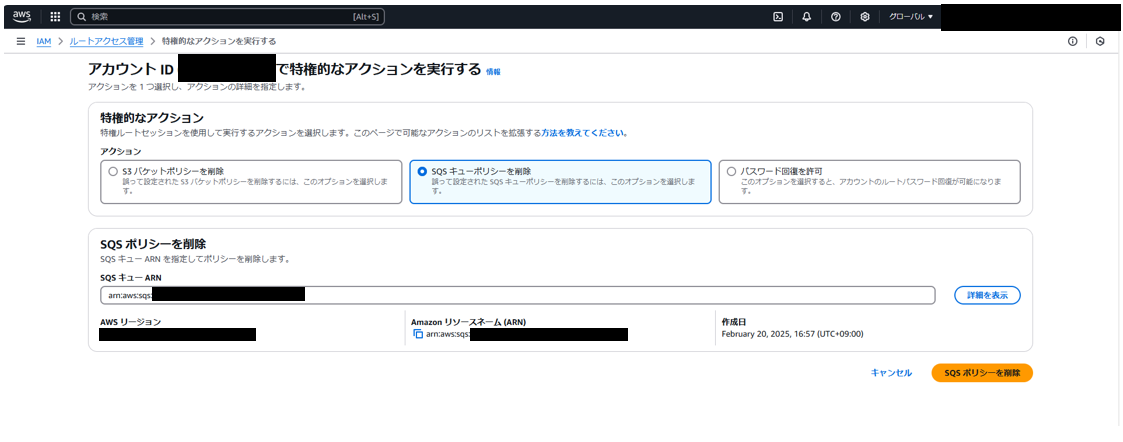The height and width of the screenshot is (442, 1123).
Task: Open the help question mark icon
Action: click(836, 16)
